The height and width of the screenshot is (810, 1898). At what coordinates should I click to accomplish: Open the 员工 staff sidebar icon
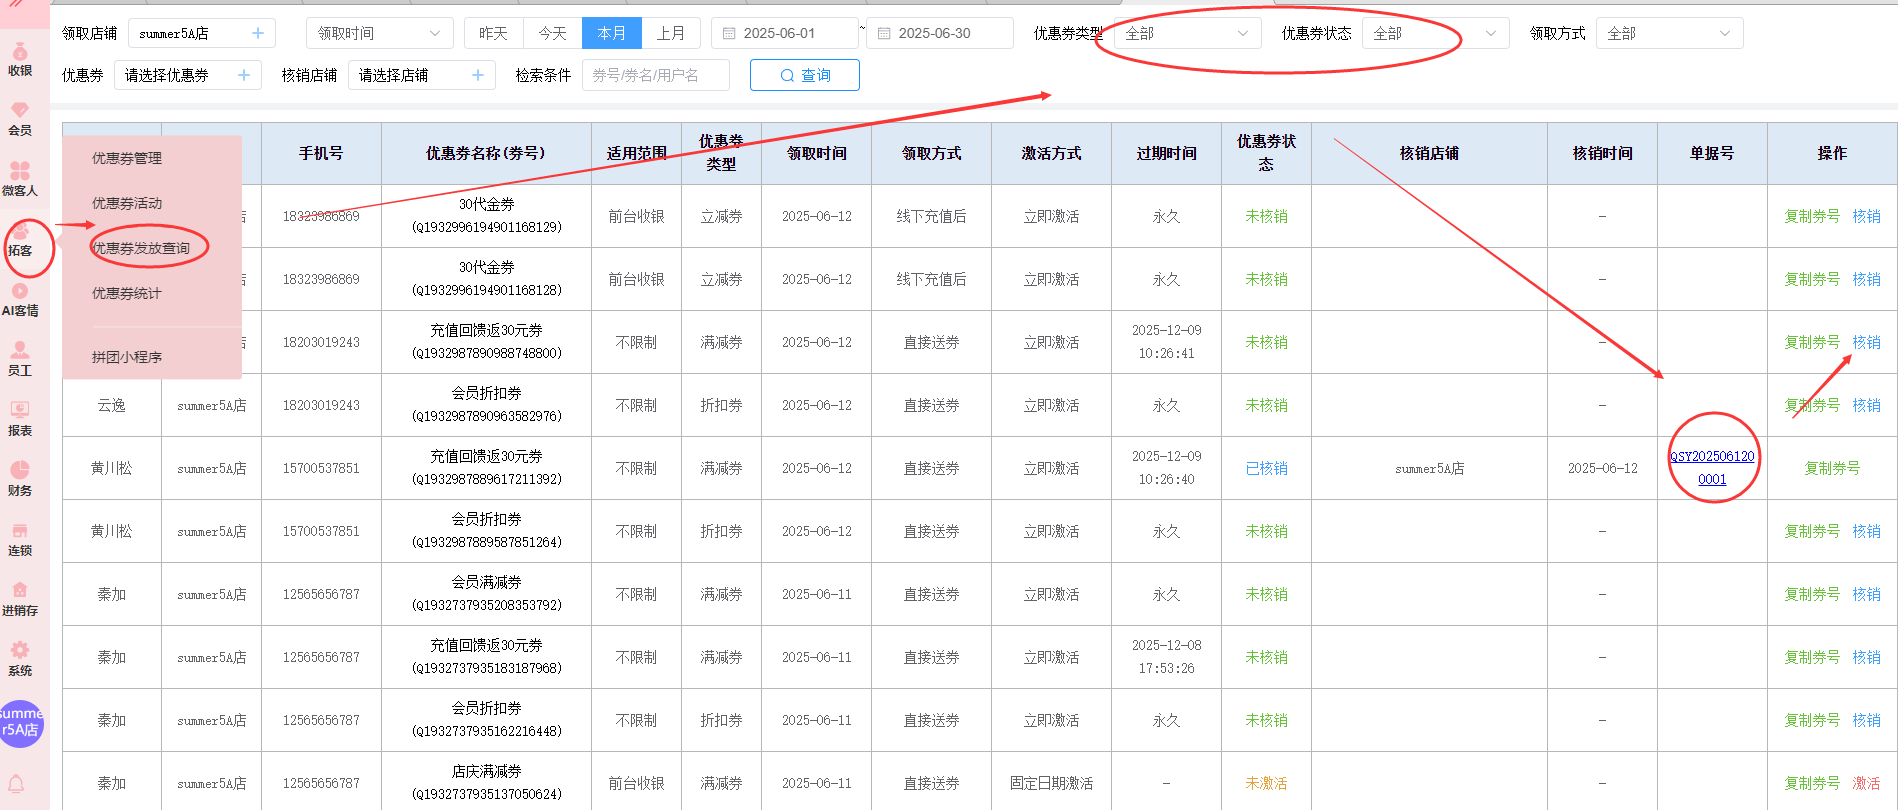point(20,359)
